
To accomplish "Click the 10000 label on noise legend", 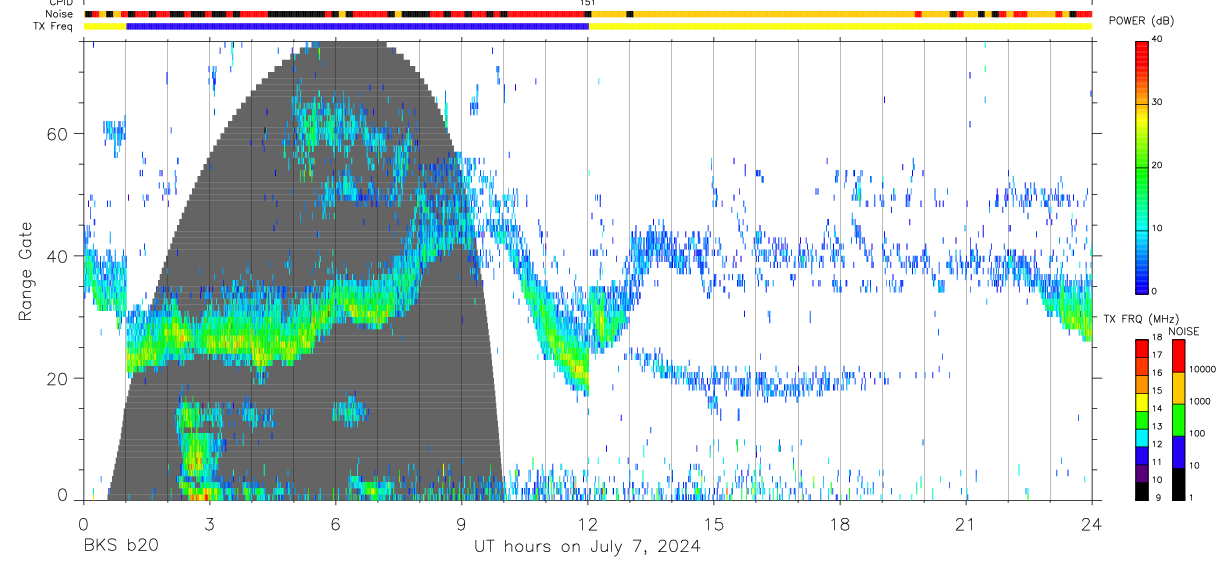I will click(x=1201, y=369).
